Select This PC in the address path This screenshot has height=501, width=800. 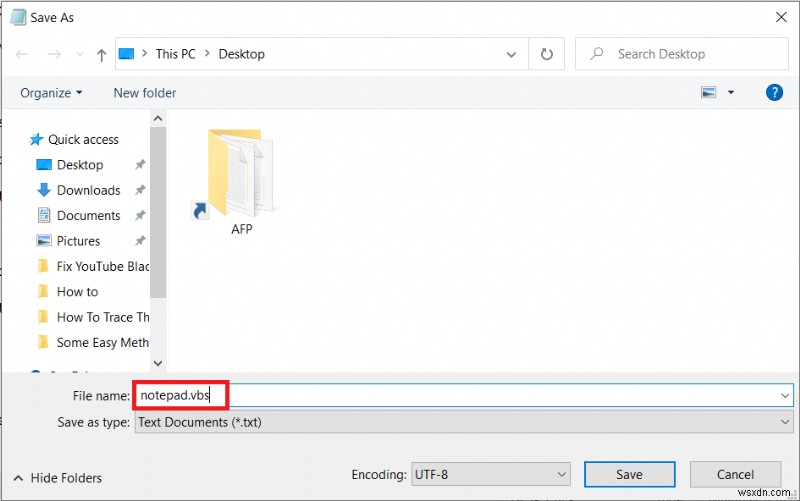[x=176, y=54]
